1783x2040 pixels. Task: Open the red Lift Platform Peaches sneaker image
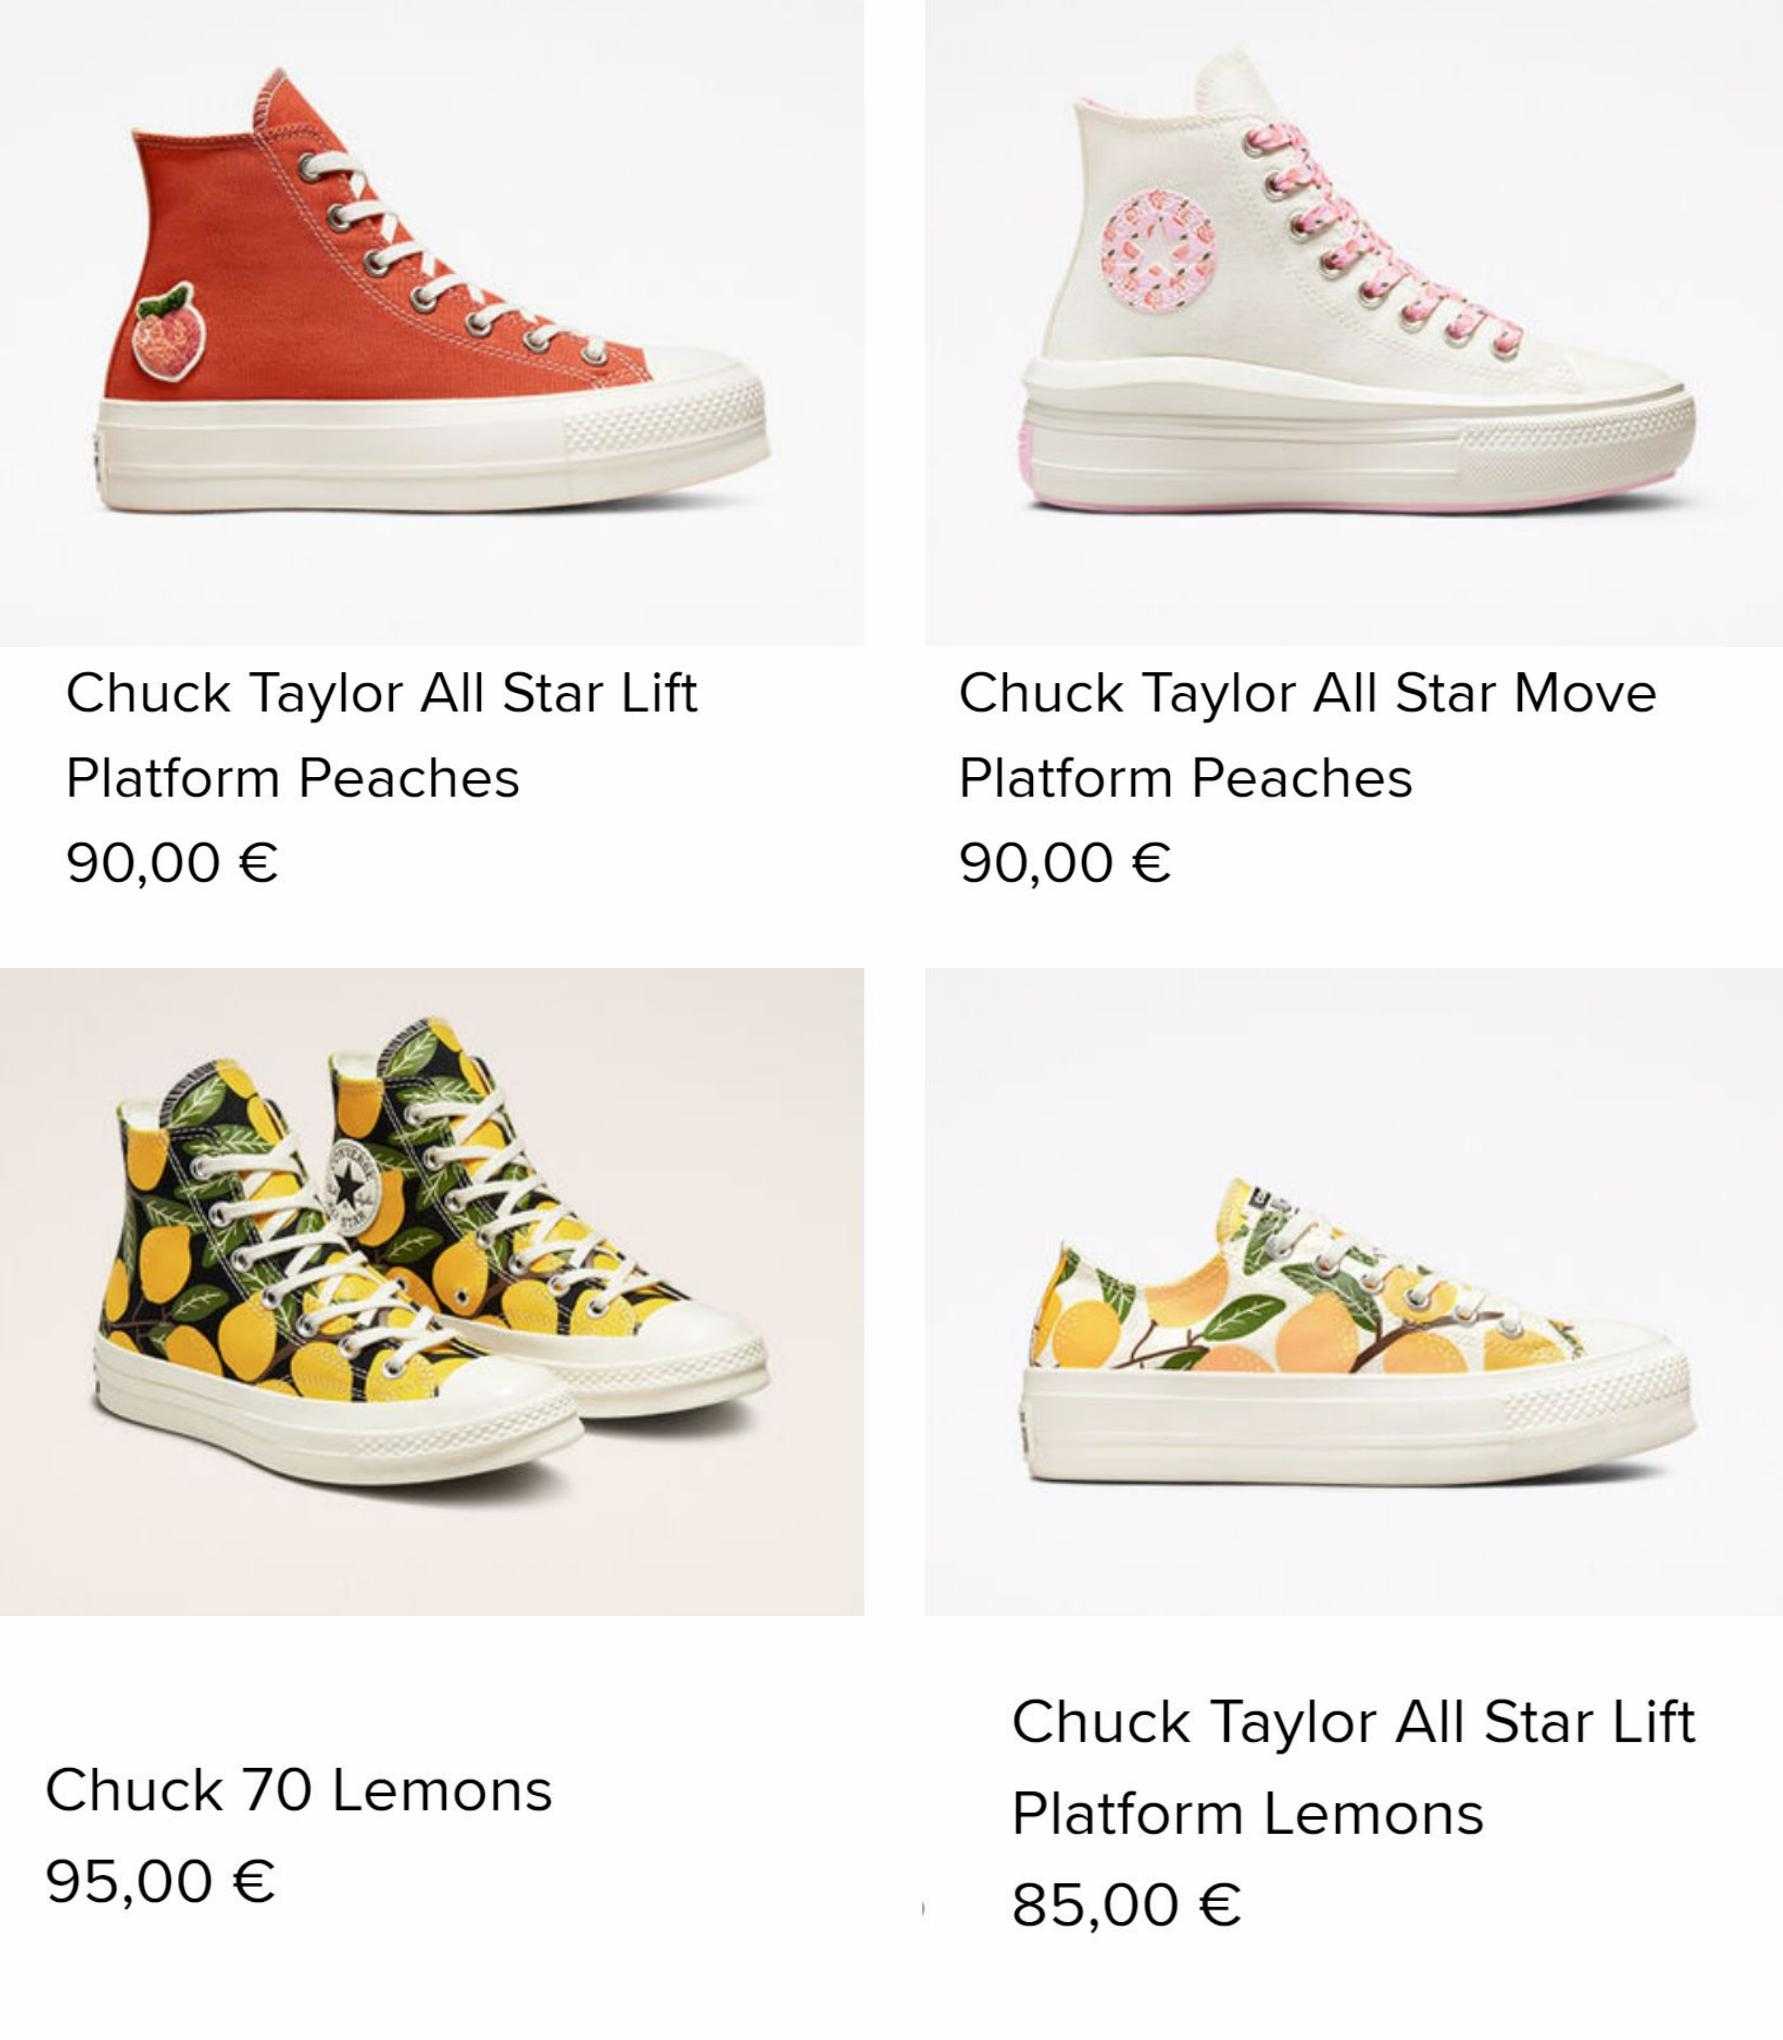click(432, 322)
